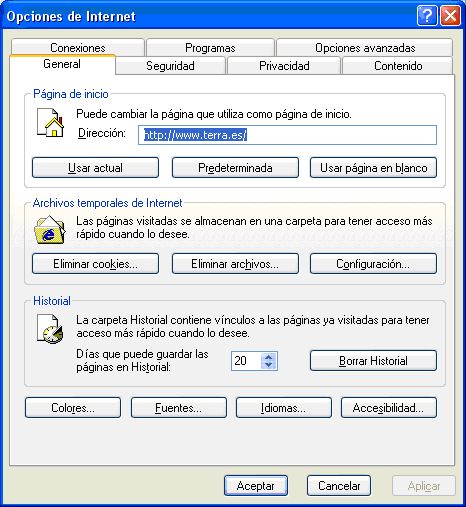The height and width of the screenshot is (507, 466).
Task: Click the Usar actual button
Action: [x=95, y=167]
